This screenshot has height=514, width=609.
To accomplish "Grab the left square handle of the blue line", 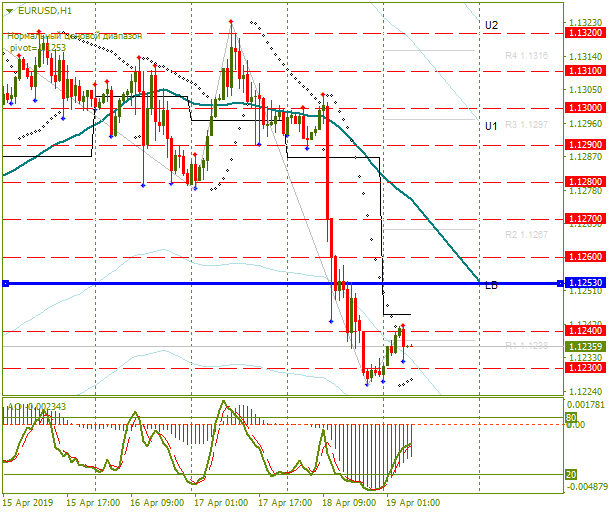I will (5, 284).
